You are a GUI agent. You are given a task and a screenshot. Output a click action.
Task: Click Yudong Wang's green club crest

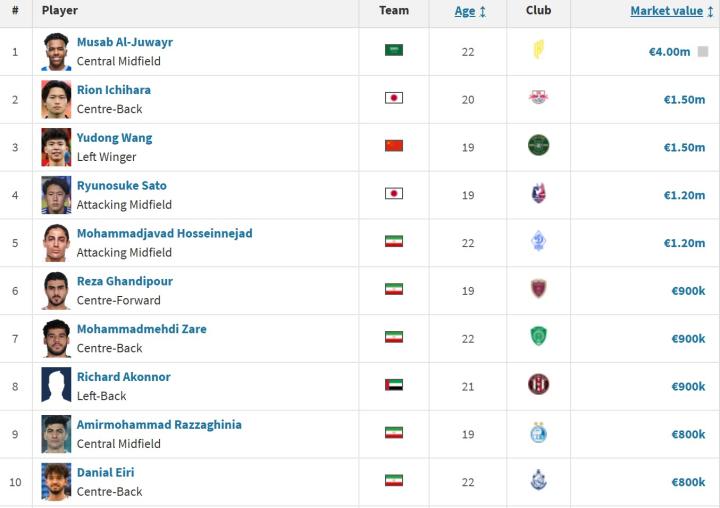[x=538, y=146]
